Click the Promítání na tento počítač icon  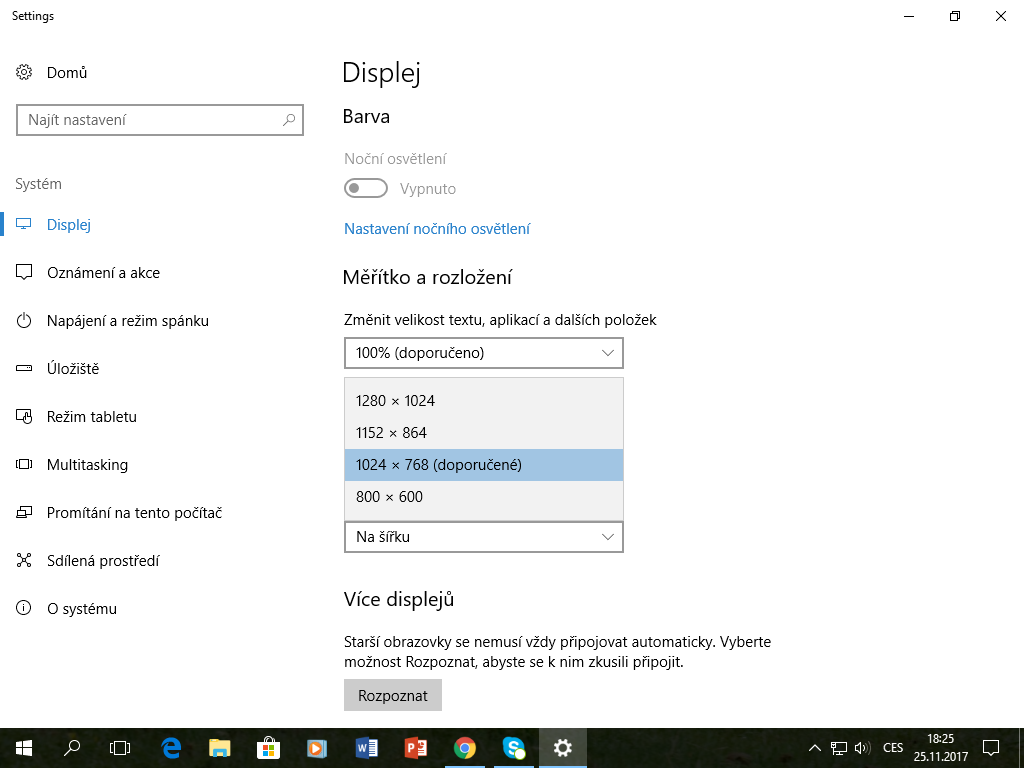tap(24, 513)
